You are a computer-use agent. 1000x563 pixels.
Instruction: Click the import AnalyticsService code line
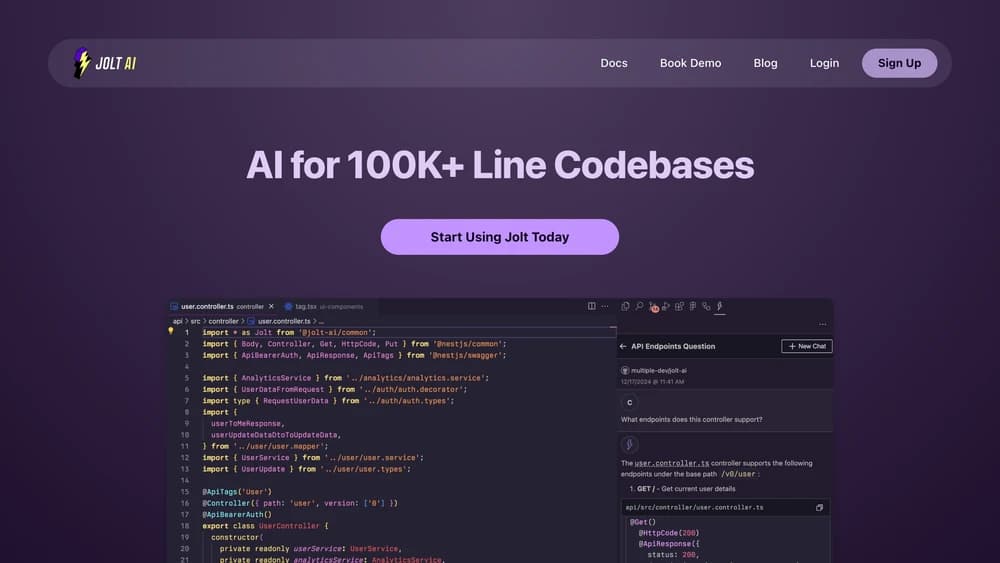346,378
